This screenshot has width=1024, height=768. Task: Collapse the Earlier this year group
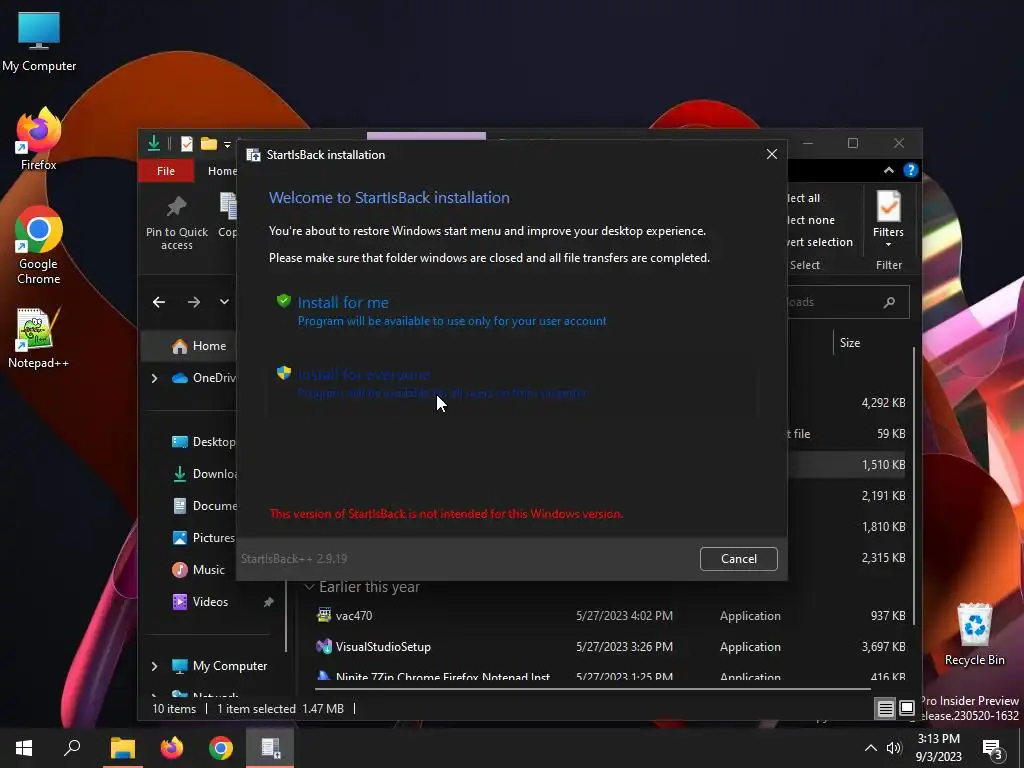[x=310, y=587]
